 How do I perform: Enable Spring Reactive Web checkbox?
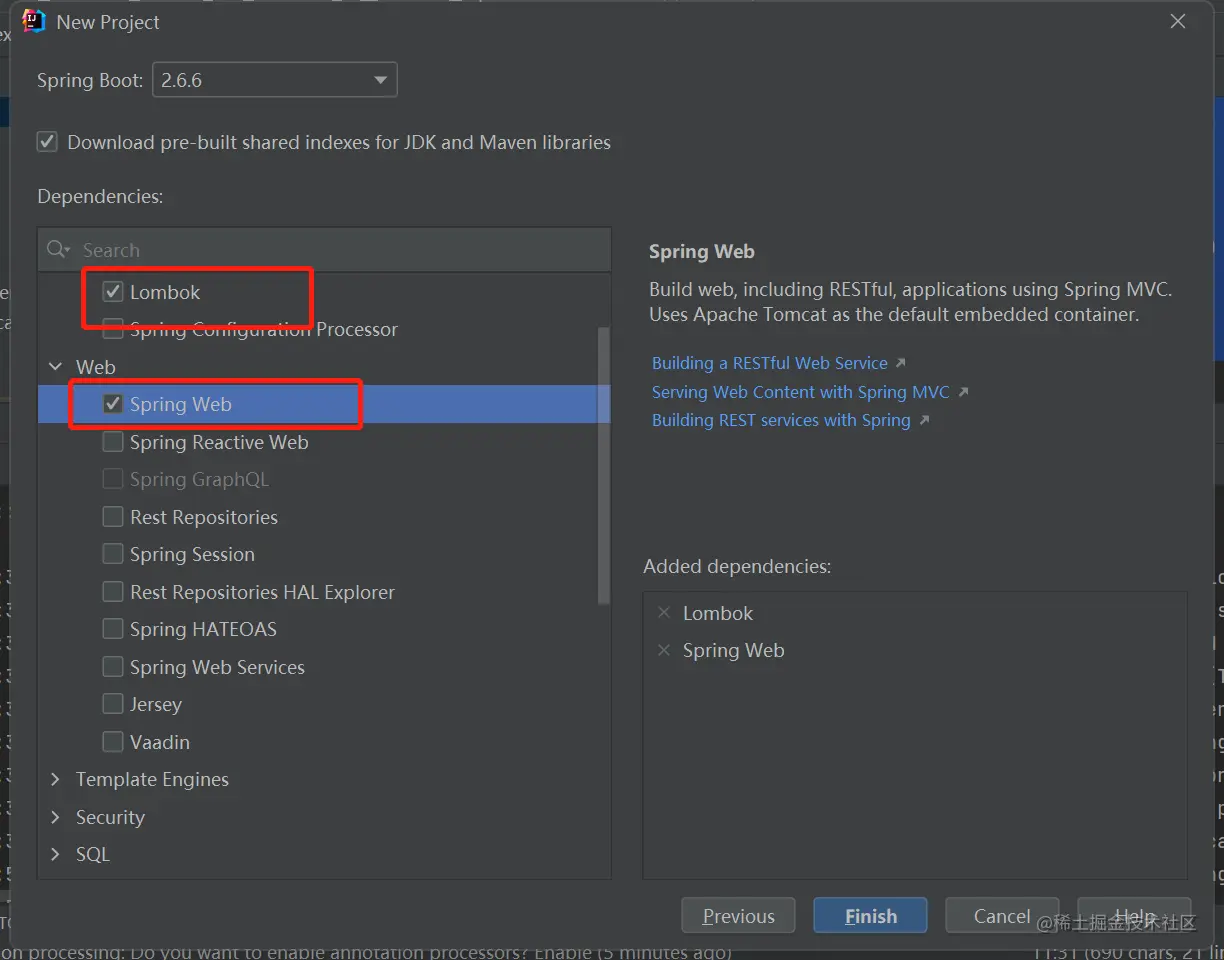pos(113,442)
